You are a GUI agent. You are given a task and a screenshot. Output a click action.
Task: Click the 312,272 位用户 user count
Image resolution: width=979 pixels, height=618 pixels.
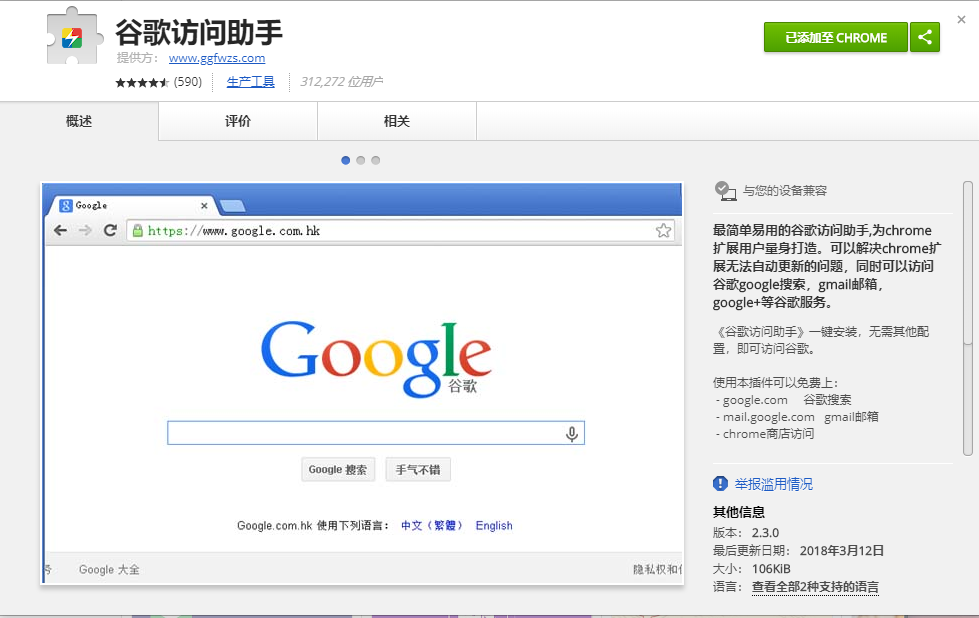(342, 82)
